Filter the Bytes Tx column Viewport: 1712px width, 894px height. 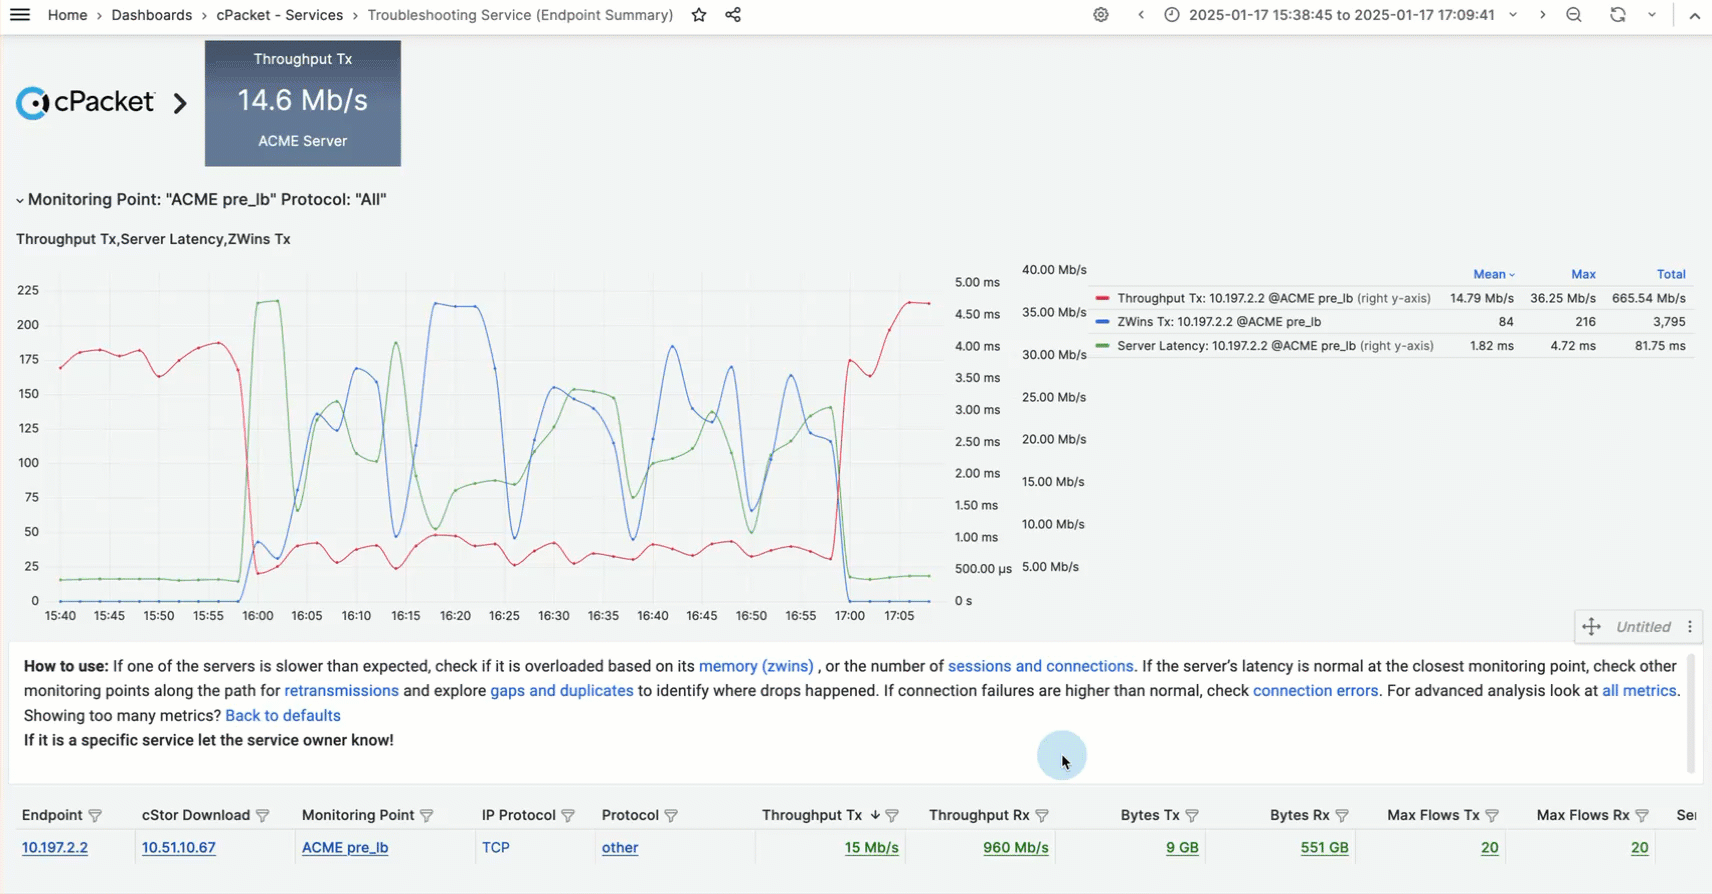[1192, 816]
